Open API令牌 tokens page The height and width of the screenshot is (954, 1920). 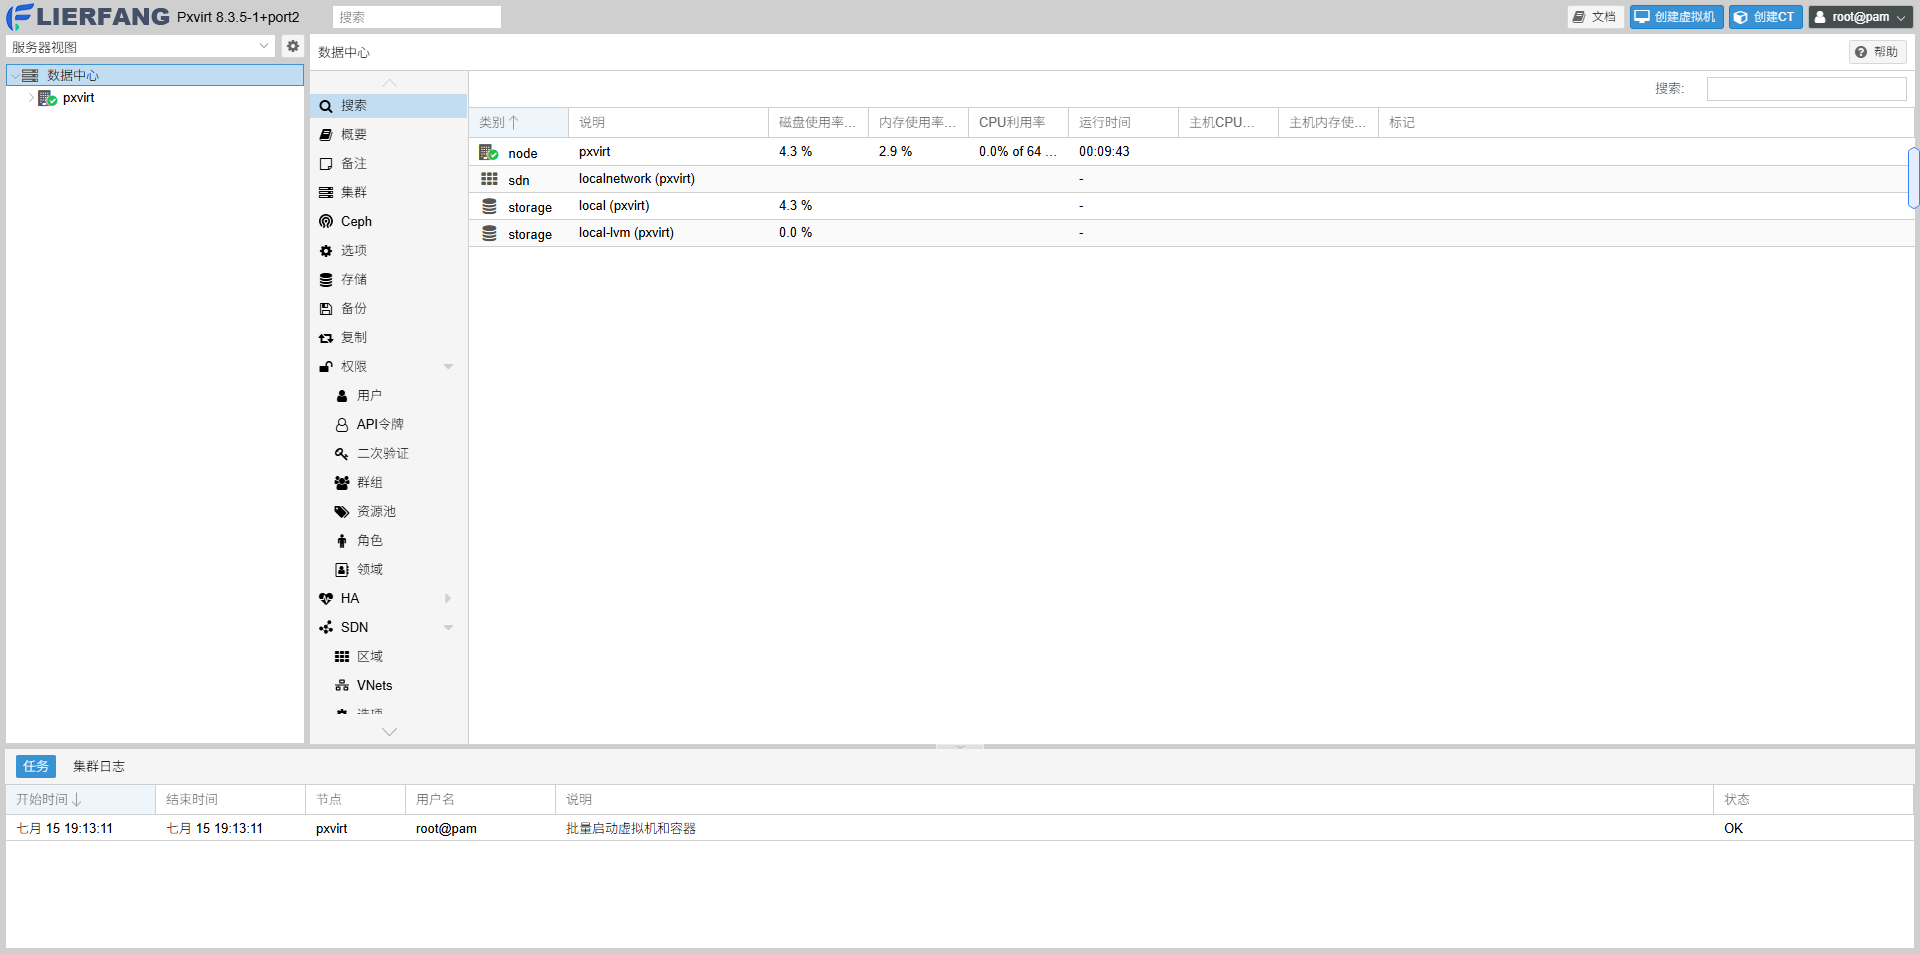pos(379,424)
